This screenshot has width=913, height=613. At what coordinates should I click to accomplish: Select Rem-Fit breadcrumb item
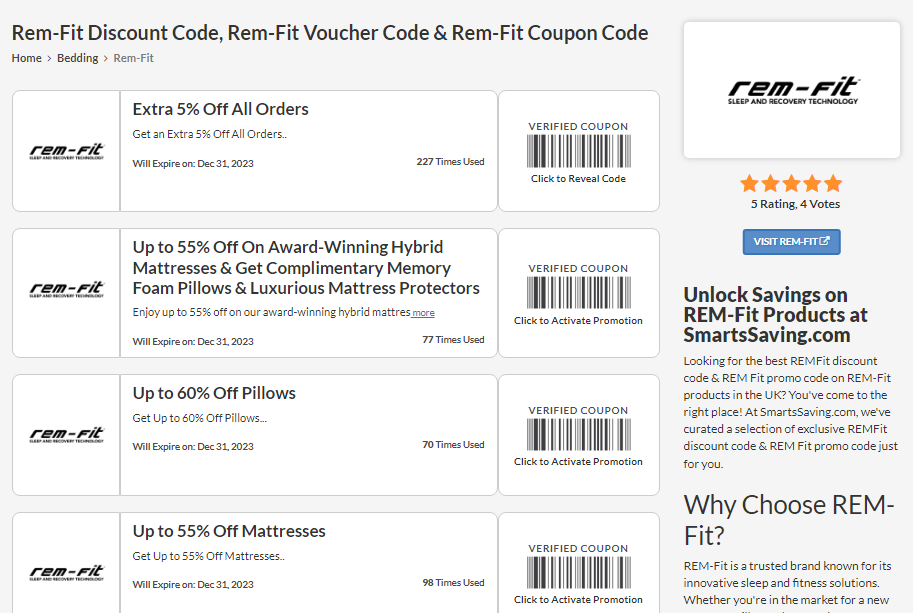133,58
